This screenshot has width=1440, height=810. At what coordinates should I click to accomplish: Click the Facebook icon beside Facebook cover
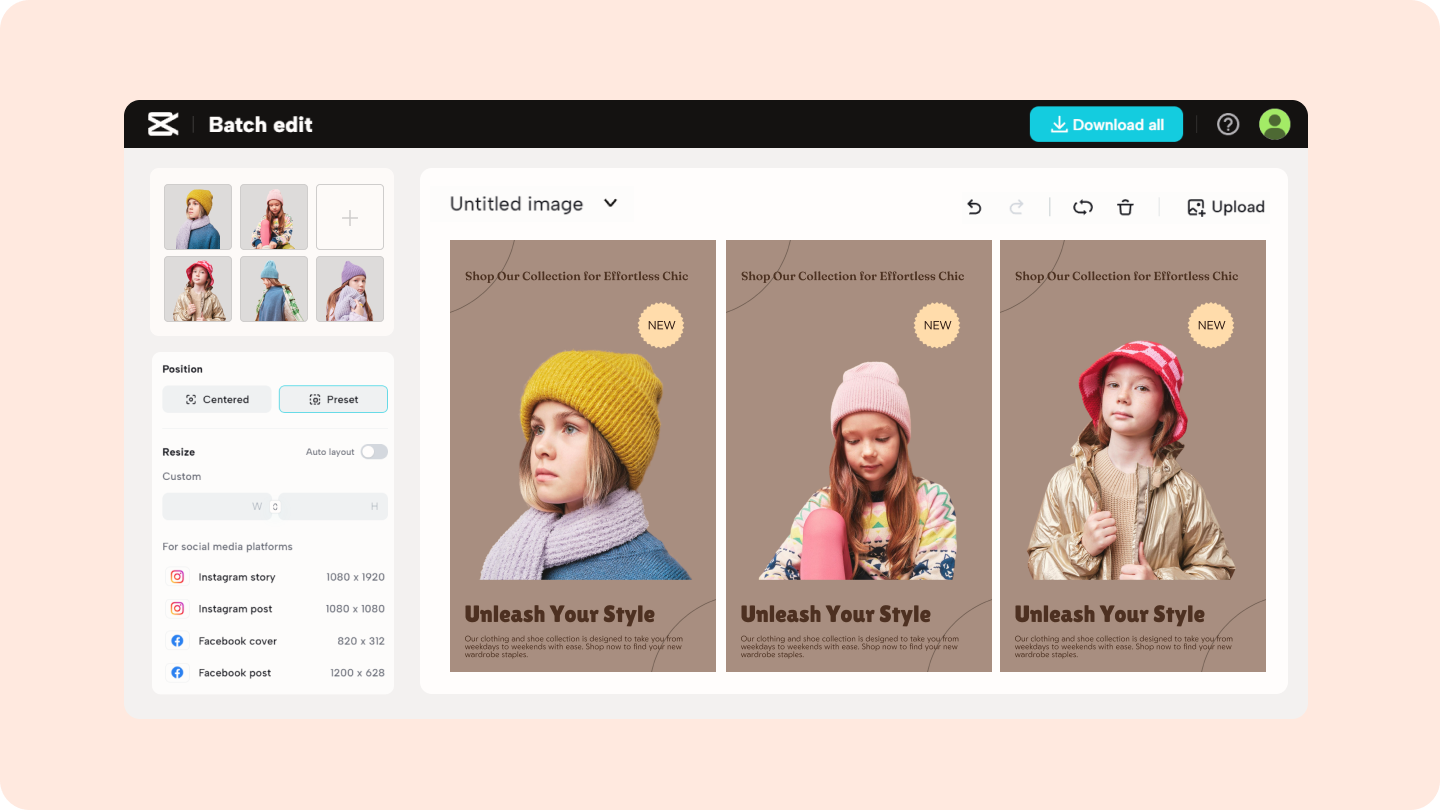click(177, 641)
